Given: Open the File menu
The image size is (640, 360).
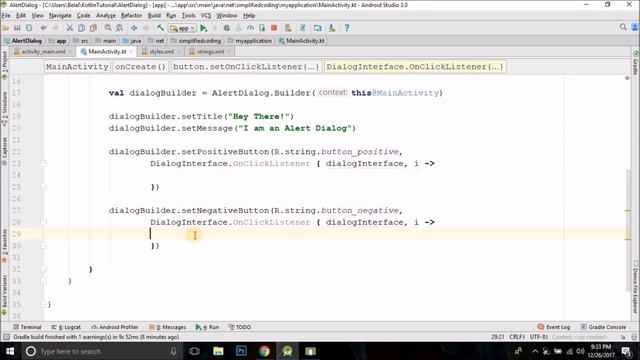Looking at the screenshot, I should [x=6, y=16].
